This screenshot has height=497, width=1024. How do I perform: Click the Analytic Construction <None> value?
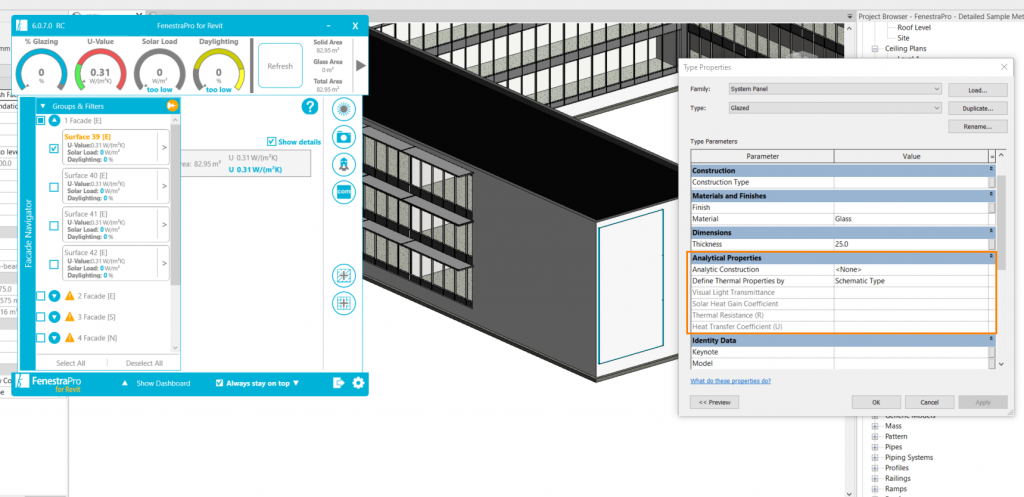coord(910,269)
